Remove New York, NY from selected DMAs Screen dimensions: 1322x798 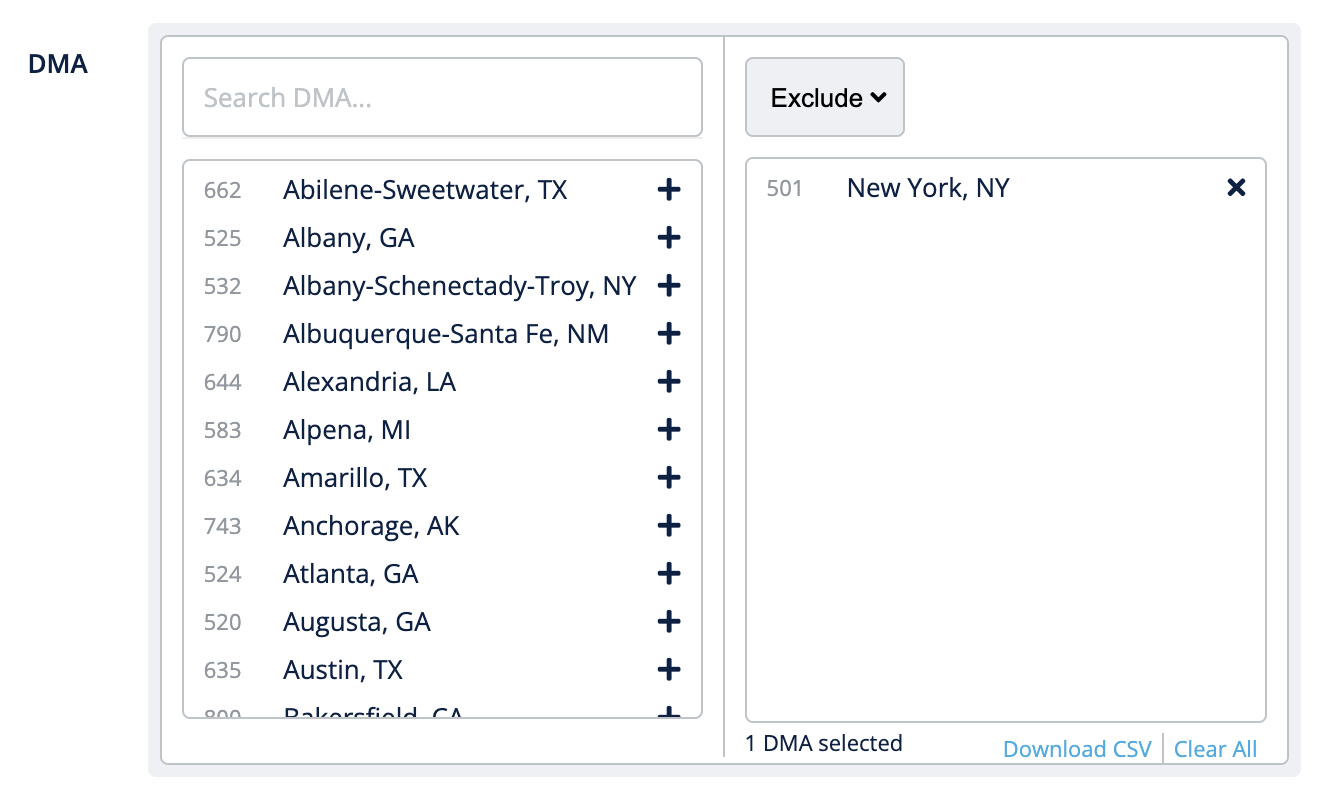1236,188
